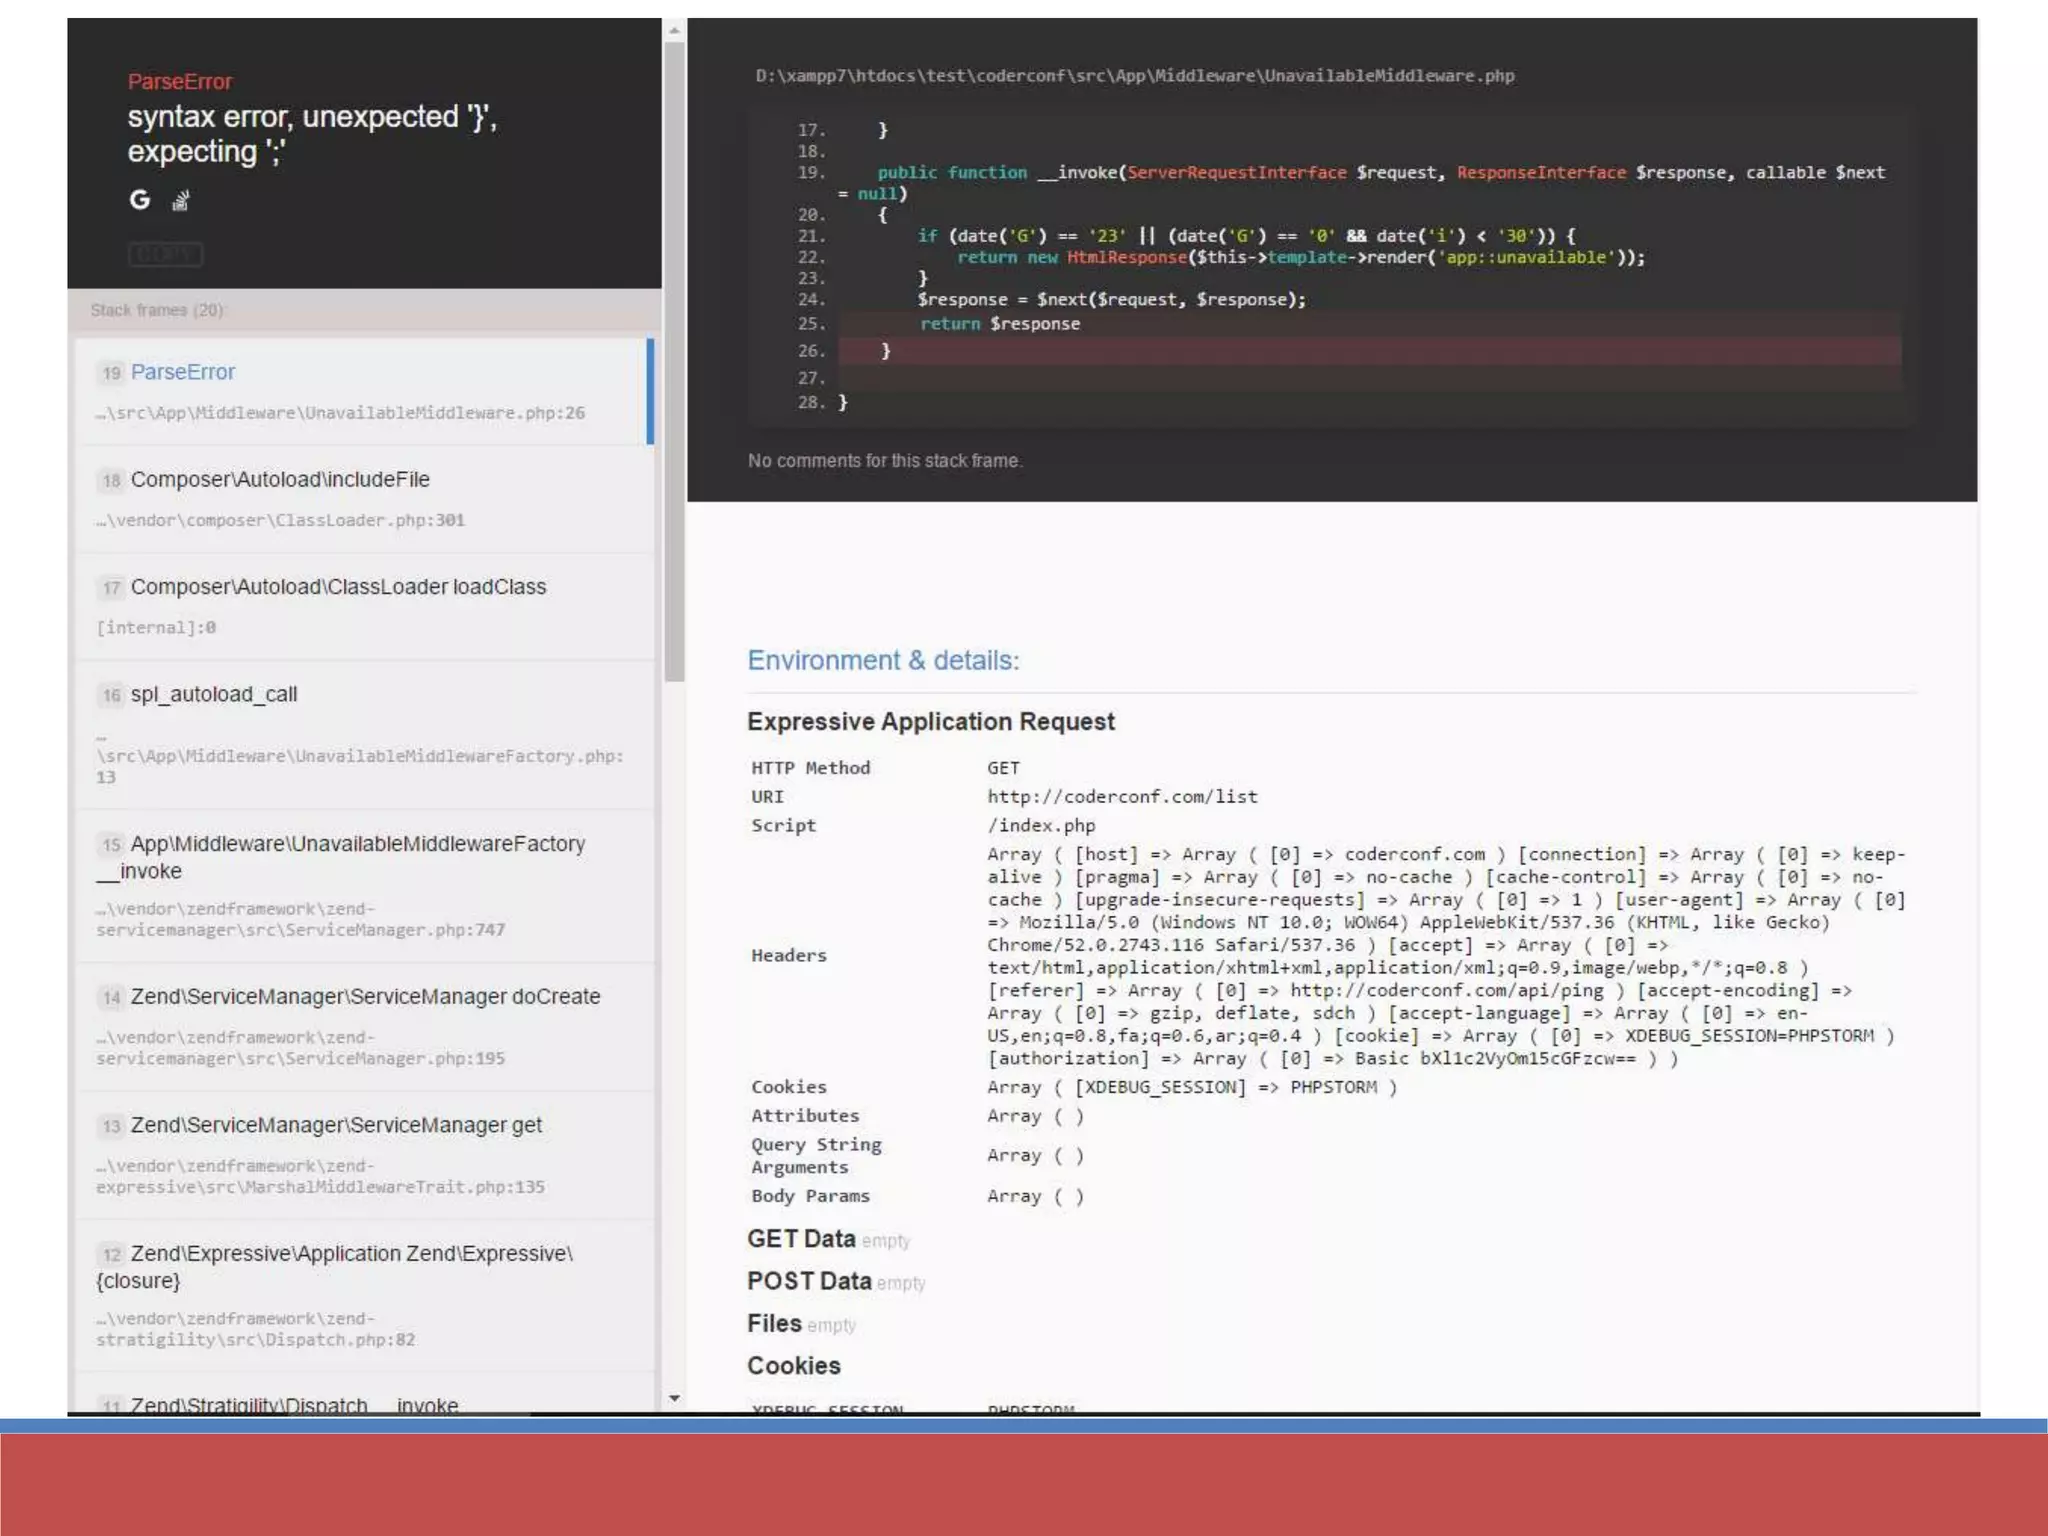Click scrollbar up arrow in frames panel
Image resolution: width=2048 pixels, height=1536 pixels.
click(x=675, y=31)
